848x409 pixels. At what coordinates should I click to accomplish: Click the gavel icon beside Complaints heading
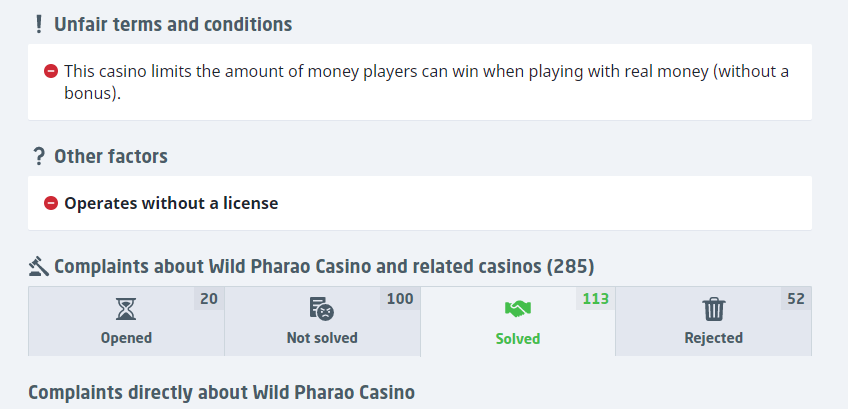38,266
